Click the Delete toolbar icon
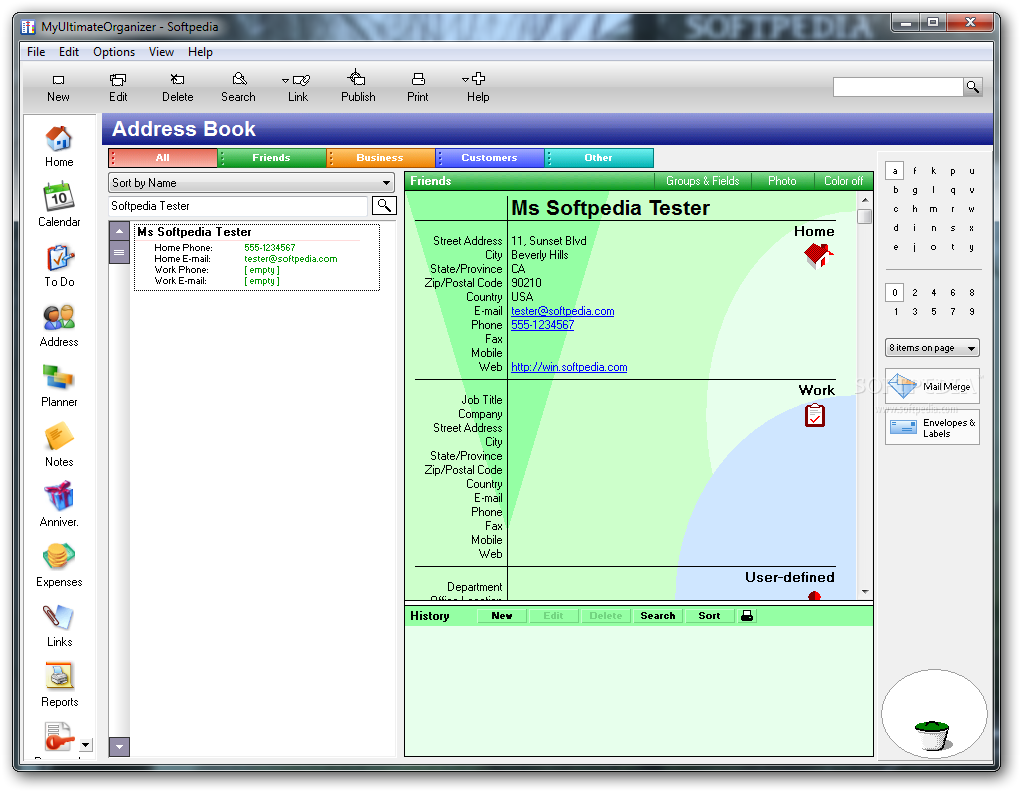This screenshot has width=1021, height=792. pyautogui.click(x=177, y=87)
